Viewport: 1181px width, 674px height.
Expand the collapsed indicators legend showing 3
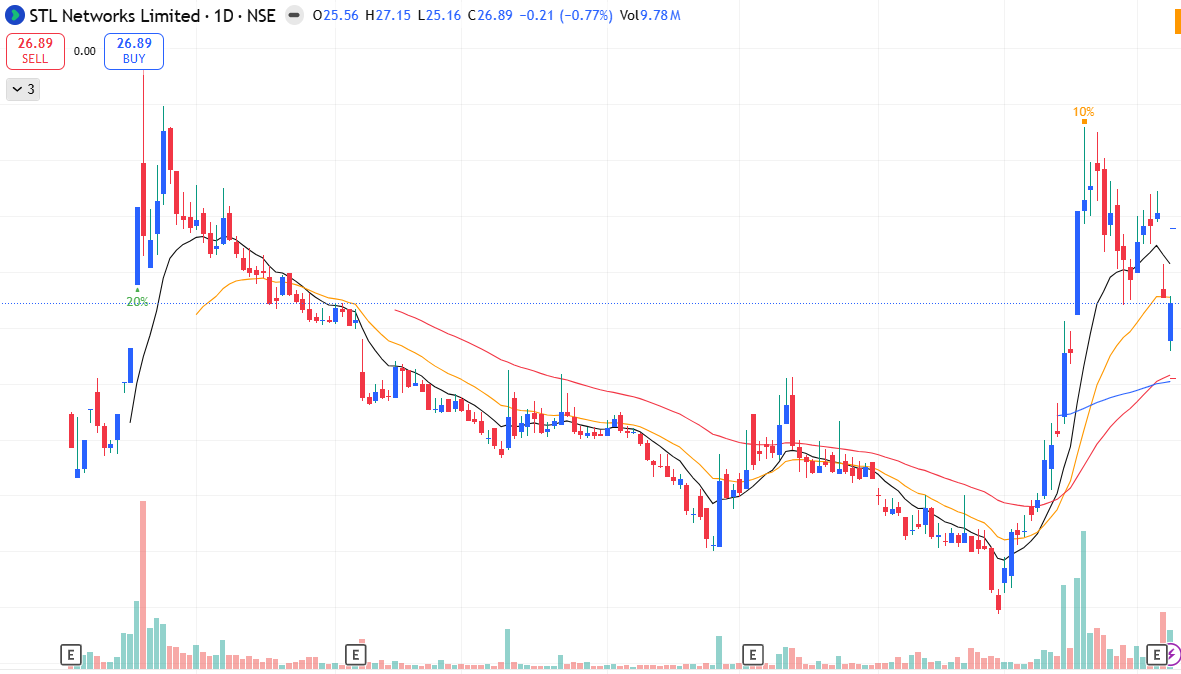point(23,89)
